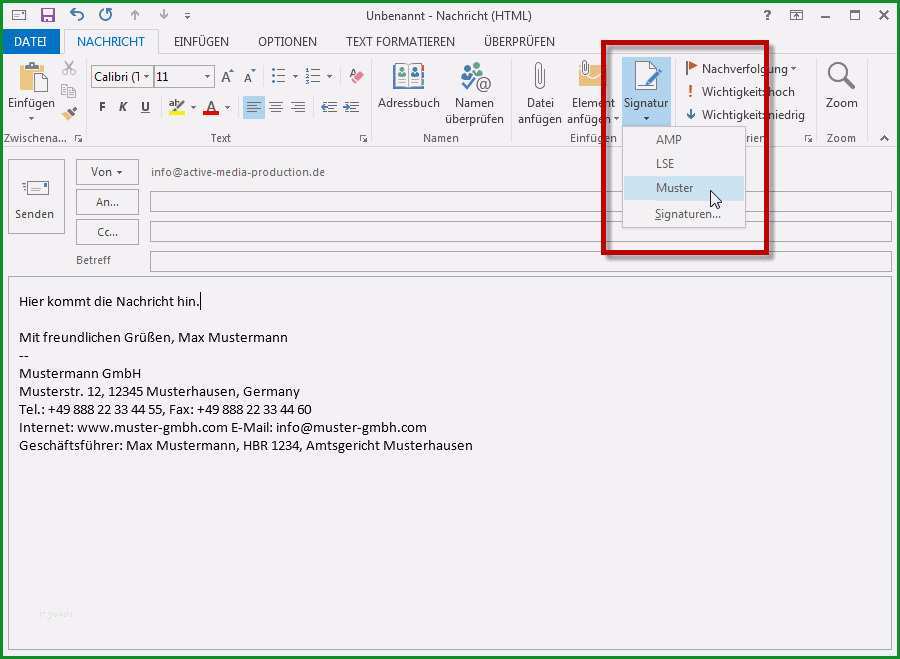900x659 pixels.
Task: Click Namen überprüfen check names
Action: pos(474,94)
